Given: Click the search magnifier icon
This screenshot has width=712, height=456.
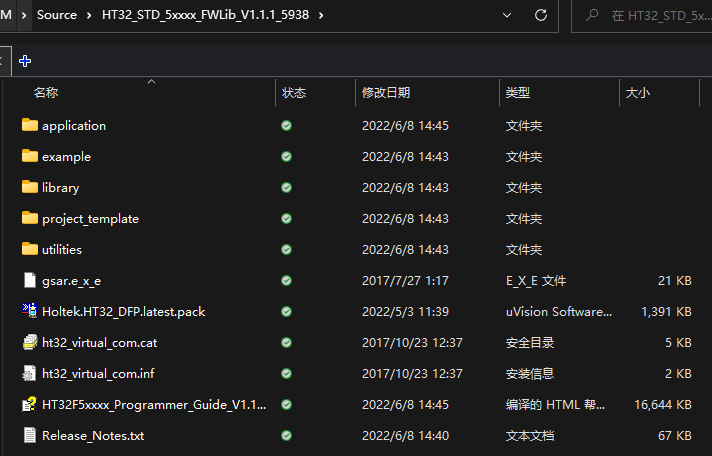Looking at the screenshot, I should (592, 15).
